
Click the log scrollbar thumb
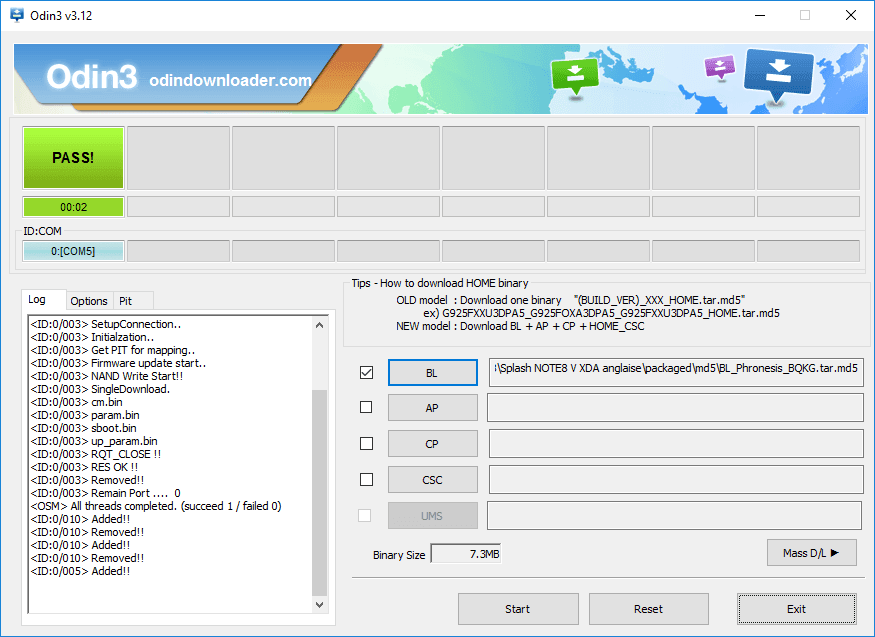(x=319, y=493)
